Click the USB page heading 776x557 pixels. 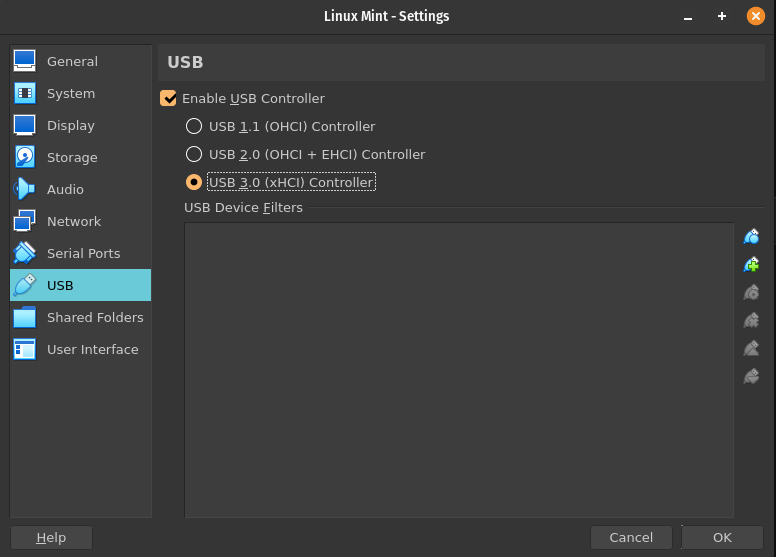tap(185, 62)
